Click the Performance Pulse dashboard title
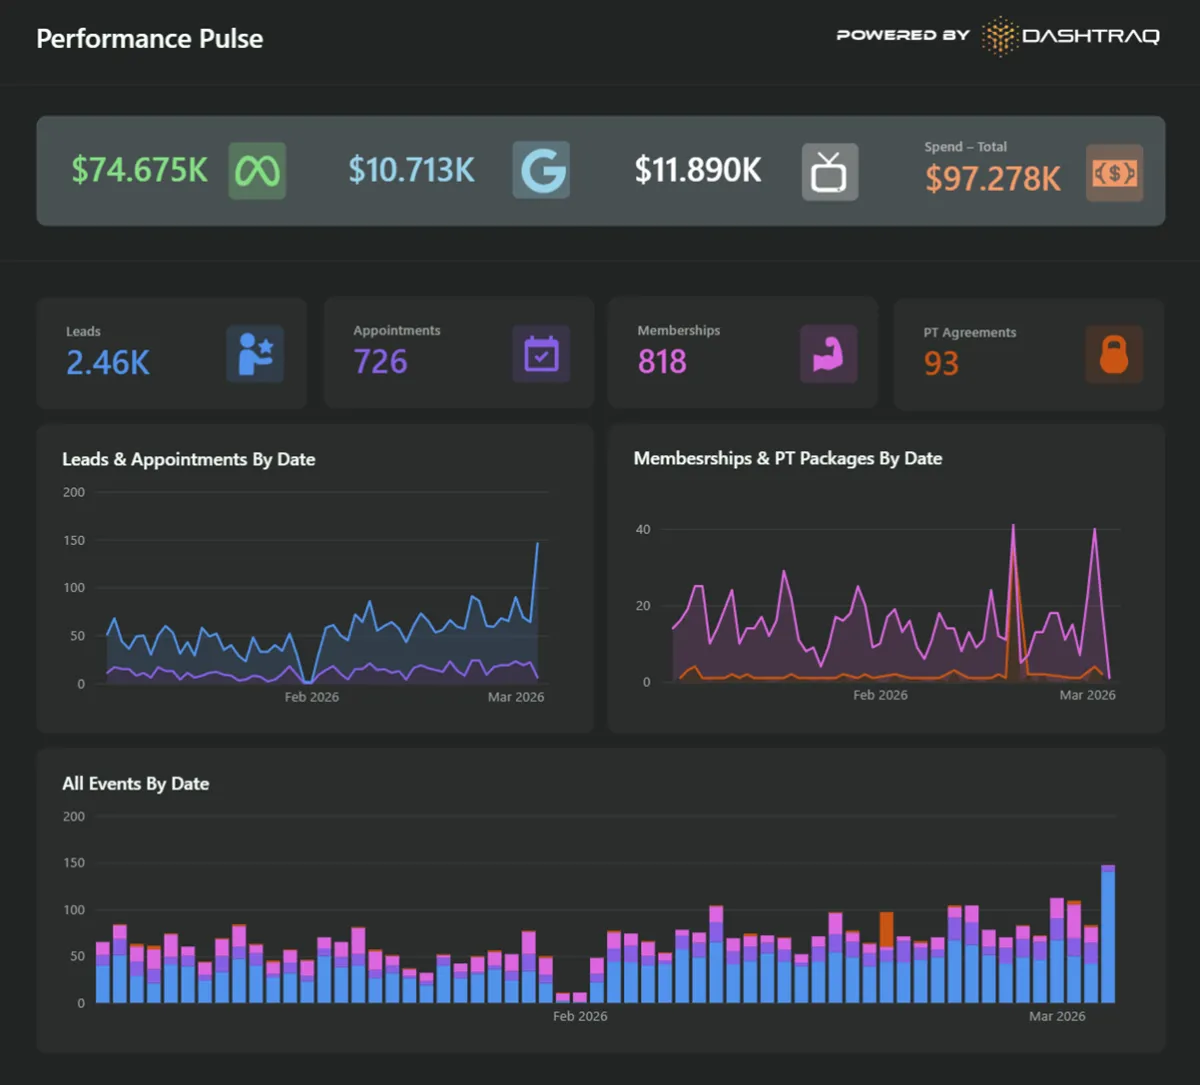The image size is (1200, 1085). 150,39
